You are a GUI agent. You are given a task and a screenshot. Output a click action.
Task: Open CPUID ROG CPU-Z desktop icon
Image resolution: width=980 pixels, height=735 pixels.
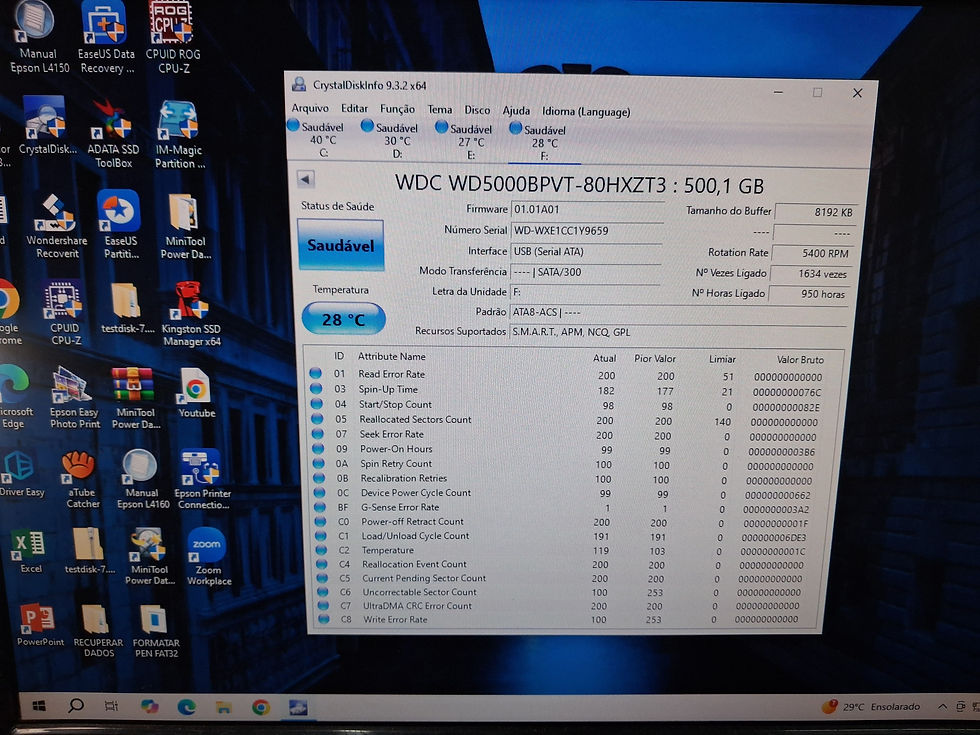click(x=173, y=38)
